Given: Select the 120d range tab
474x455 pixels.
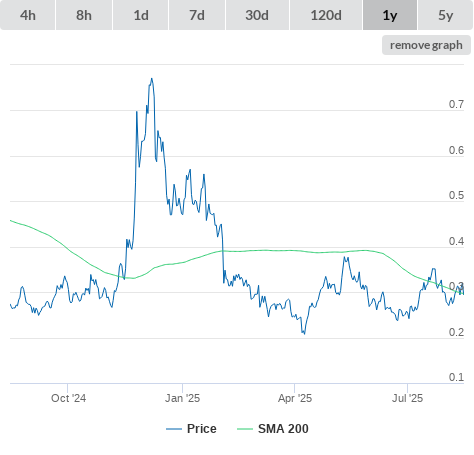Looking at the screenshot, I should coord(326,15).
